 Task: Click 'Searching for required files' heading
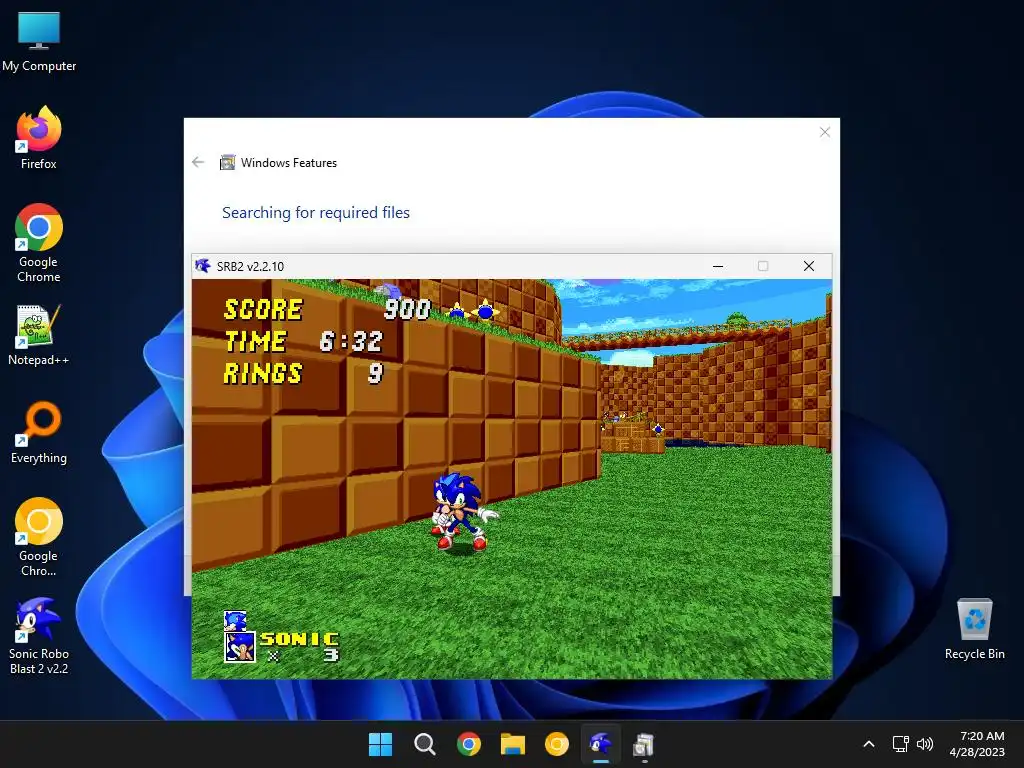coord(316,212)
